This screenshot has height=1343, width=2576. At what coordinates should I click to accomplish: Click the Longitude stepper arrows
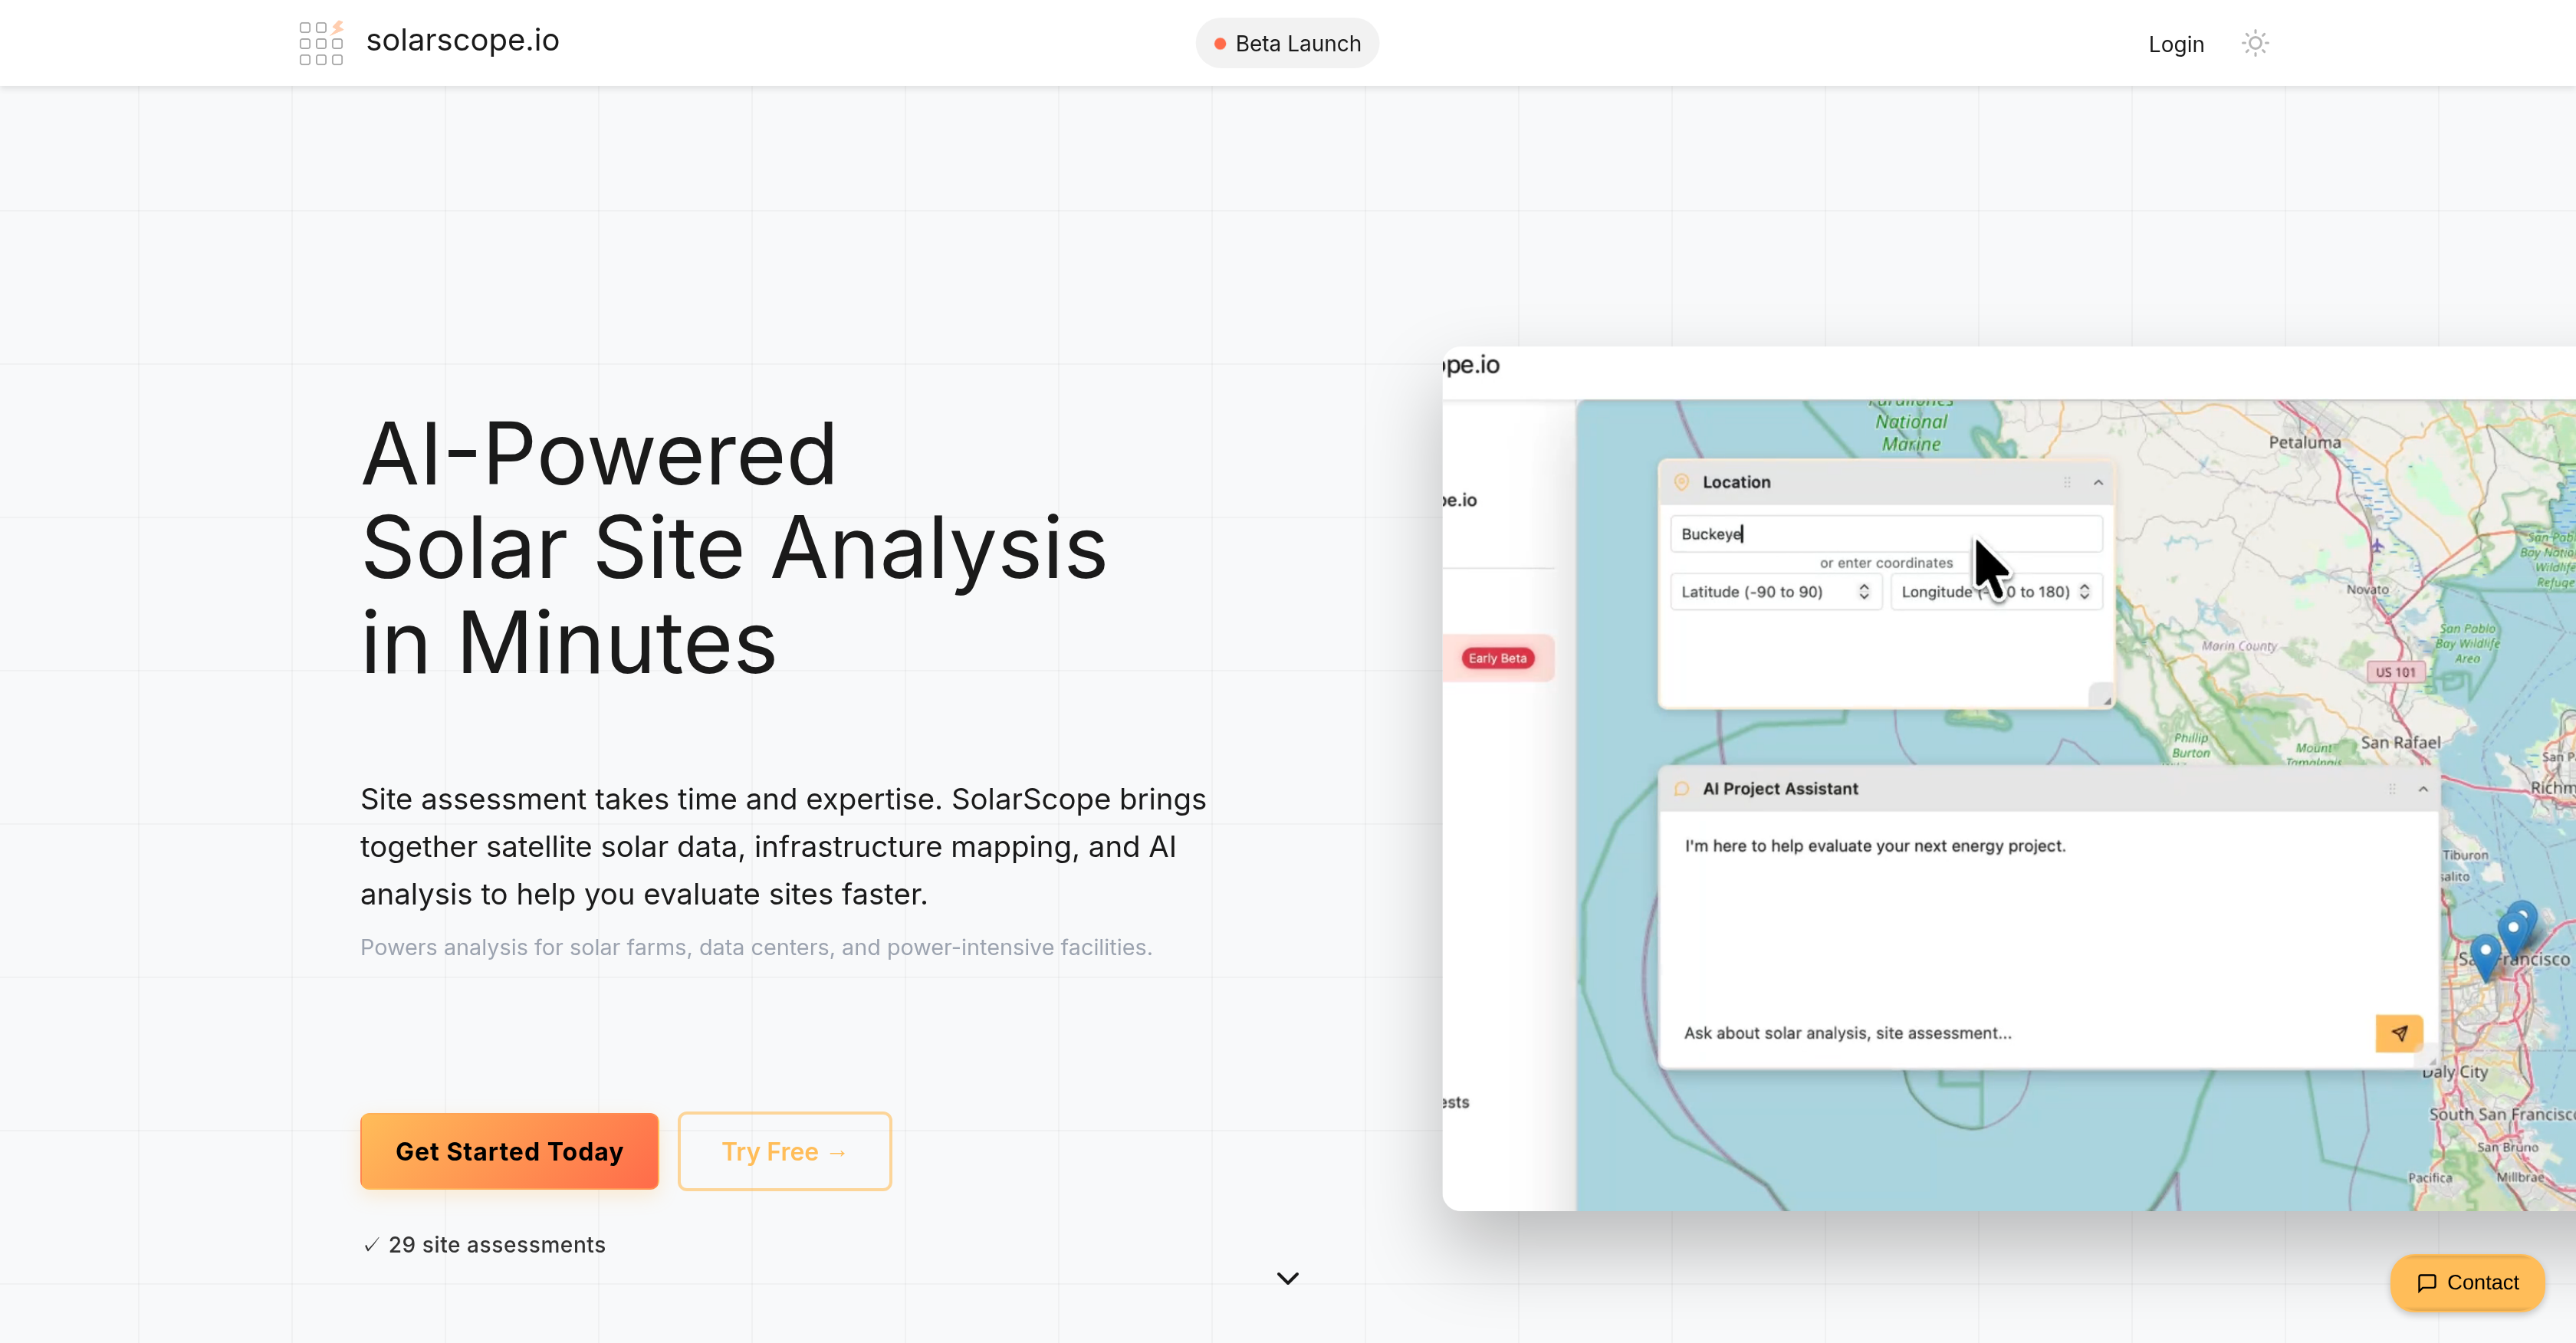2084,592
